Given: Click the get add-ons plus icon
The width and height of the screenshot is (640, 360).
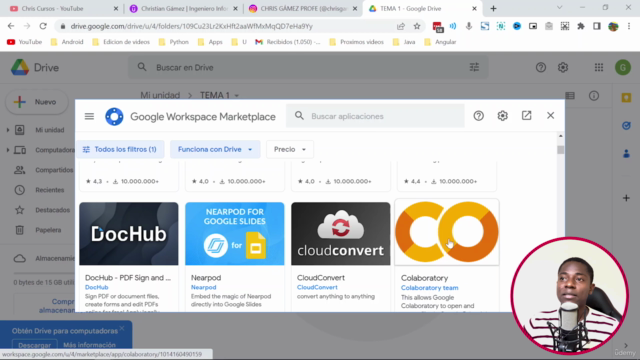Looking at the screenshot, I should tap(626, 198).
